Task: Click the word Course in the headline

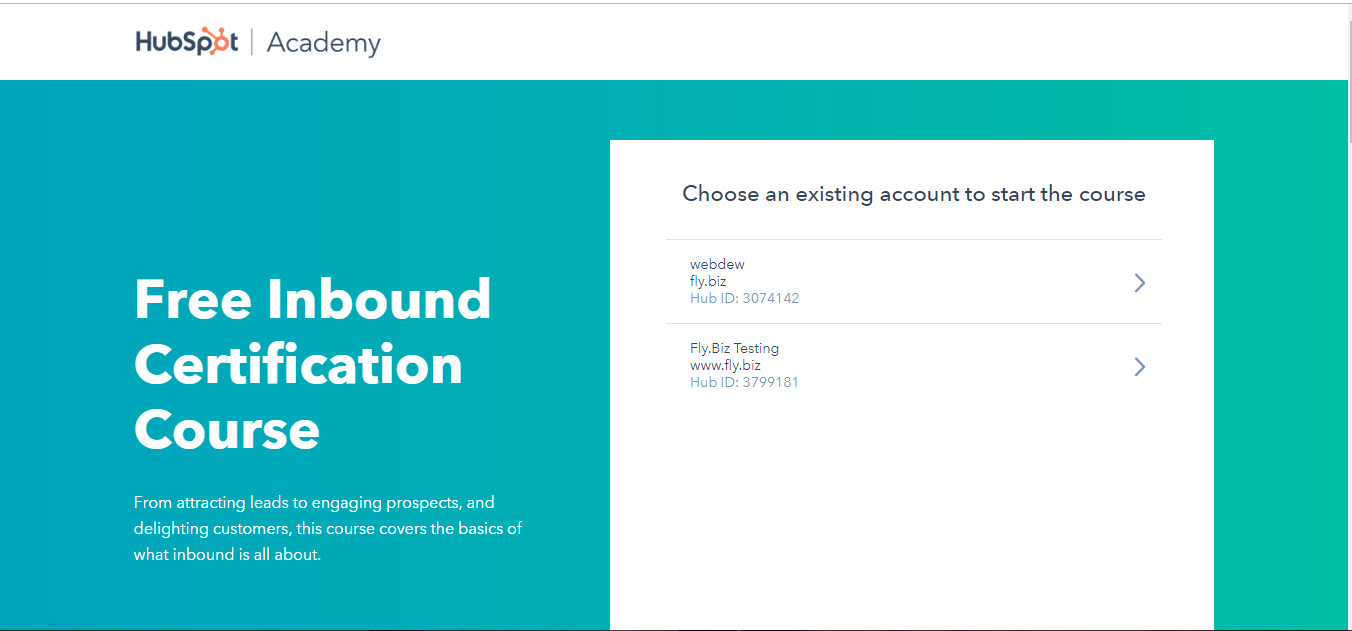Action: (227, 430)
